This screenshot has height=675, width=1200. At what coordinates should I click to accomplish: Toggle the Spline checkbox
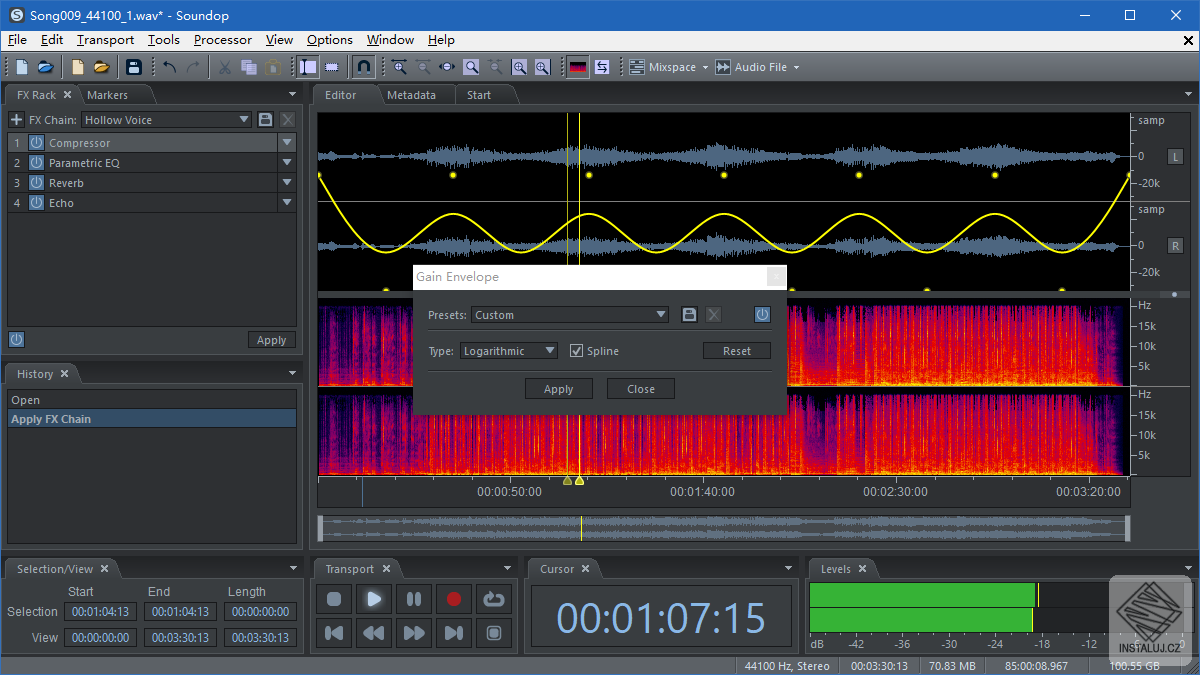[576, 351]
